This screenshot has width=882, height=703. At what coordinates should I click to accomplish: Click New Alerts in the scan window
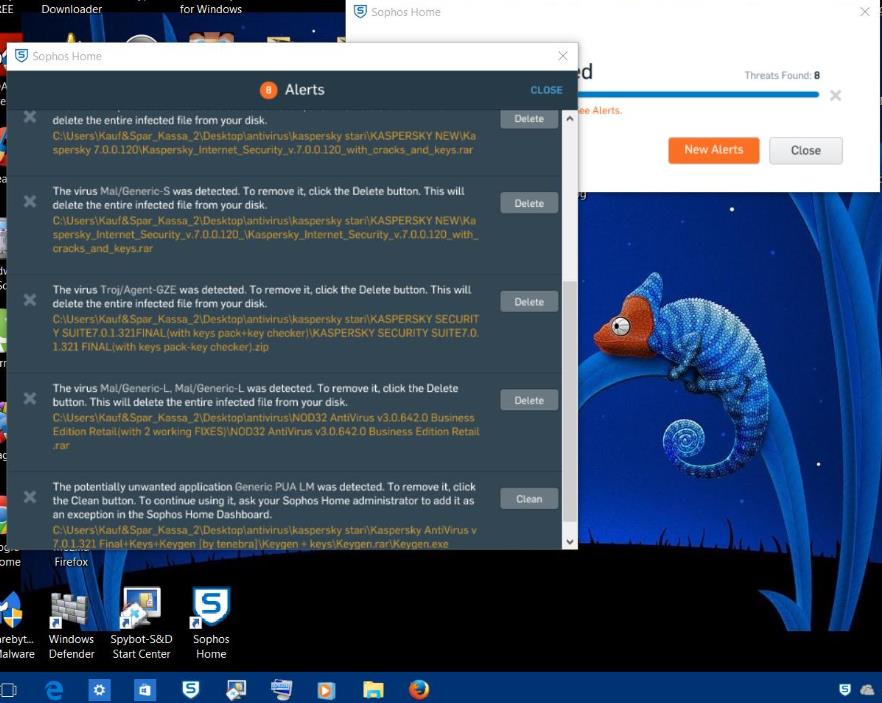[x=713, y=150]
